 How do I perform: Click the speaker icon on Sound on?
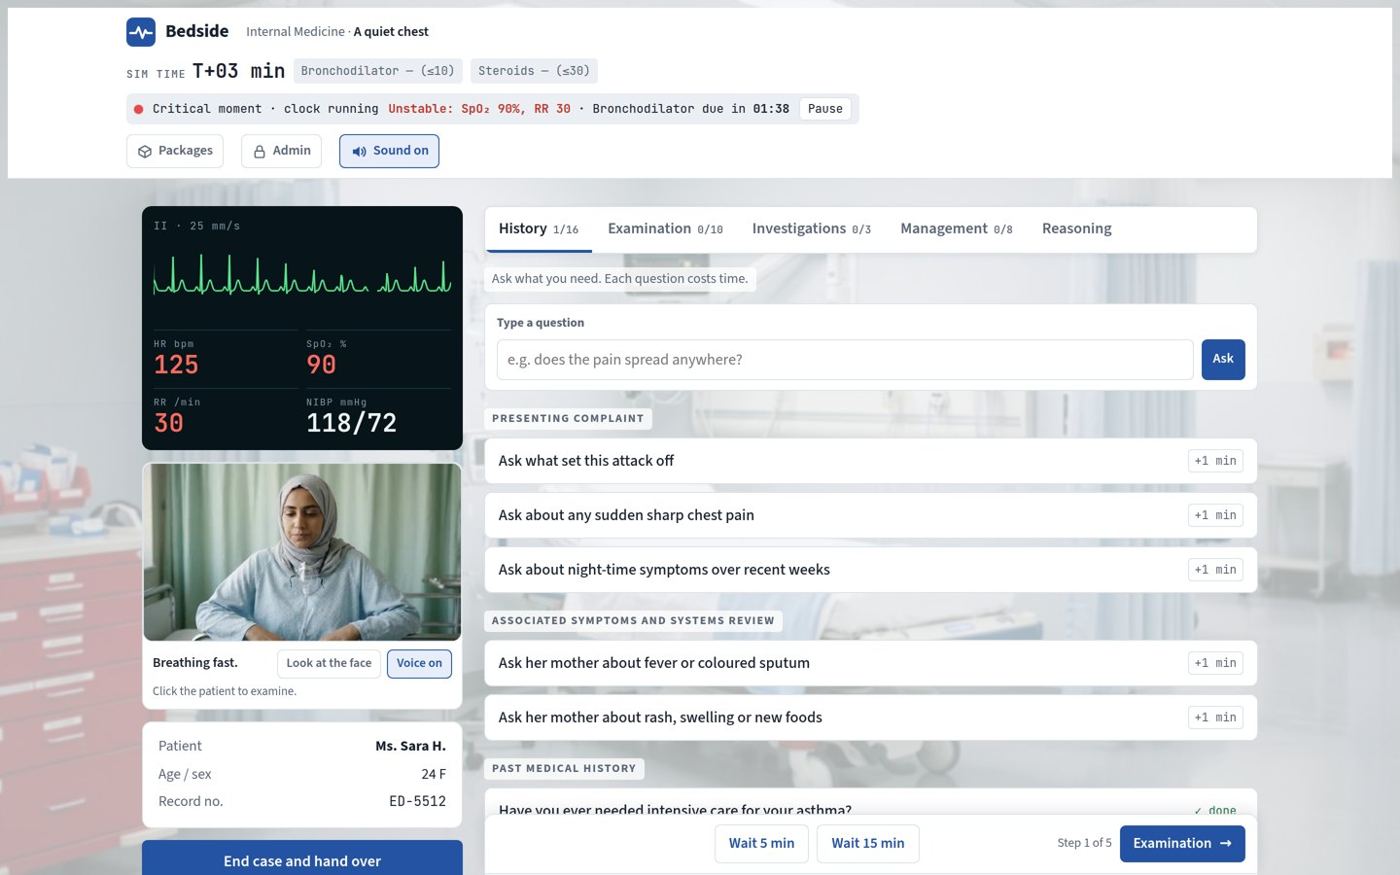[x=359, y=151]
